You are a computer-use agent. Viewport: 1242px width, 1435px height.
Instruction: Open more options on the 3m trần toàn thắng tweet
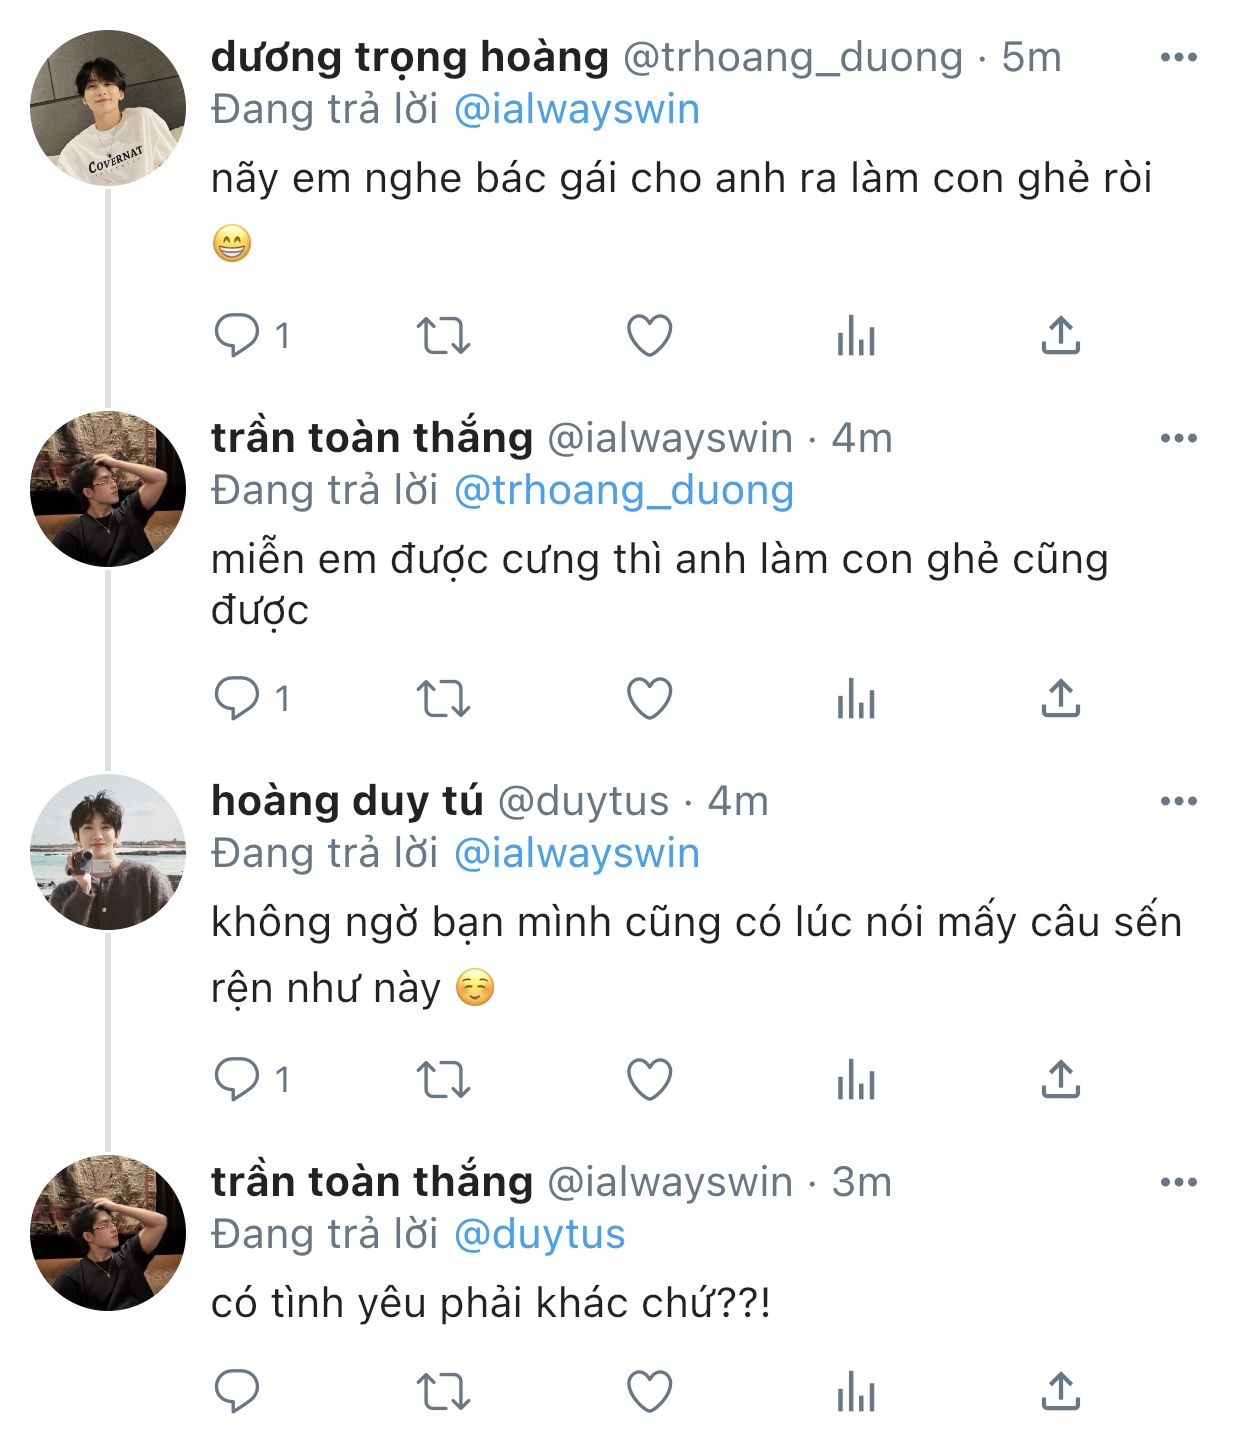1178,1182
